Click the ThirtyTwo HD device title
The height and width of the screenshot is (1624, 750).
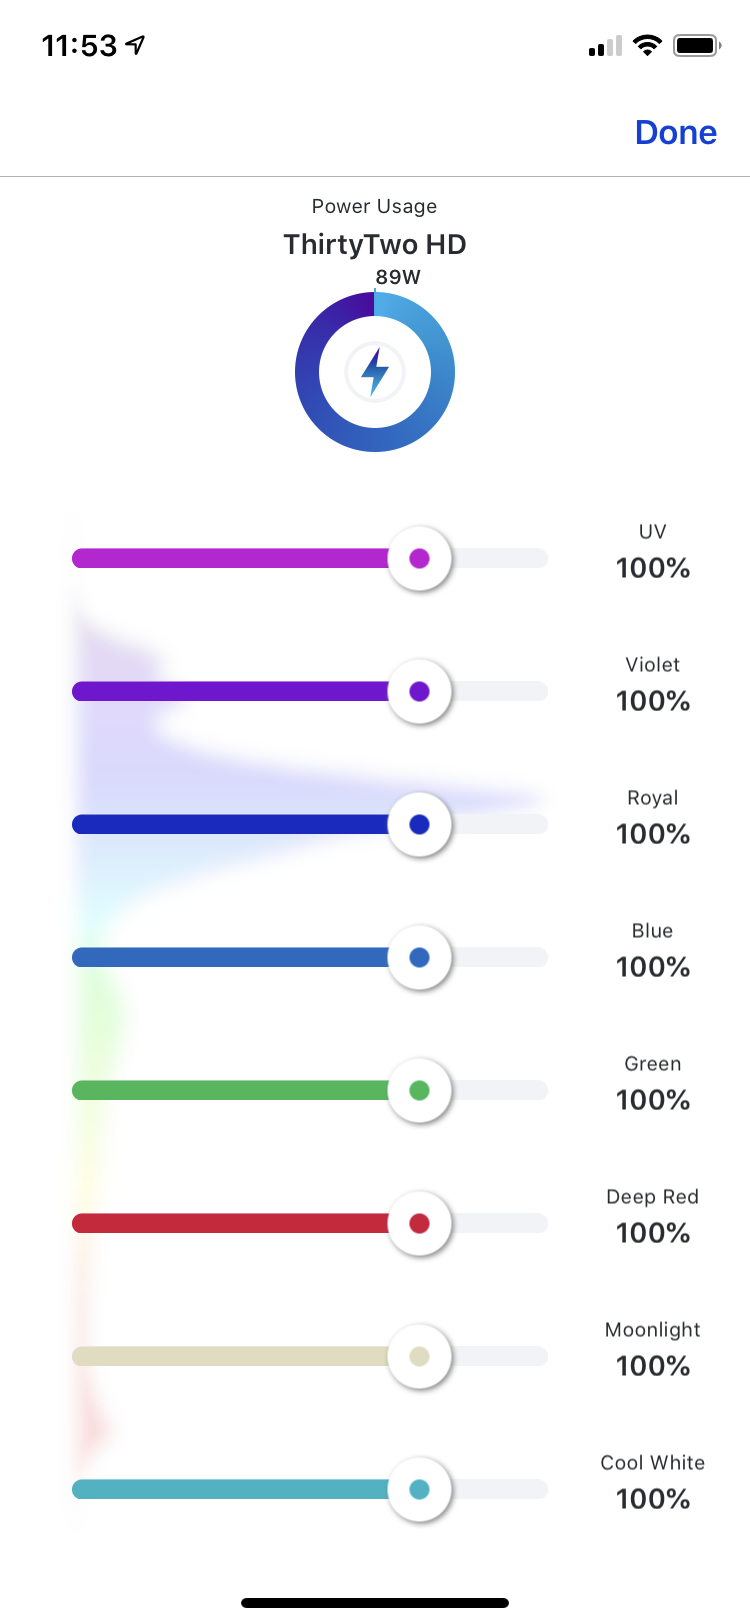click(x=375, y=244)
